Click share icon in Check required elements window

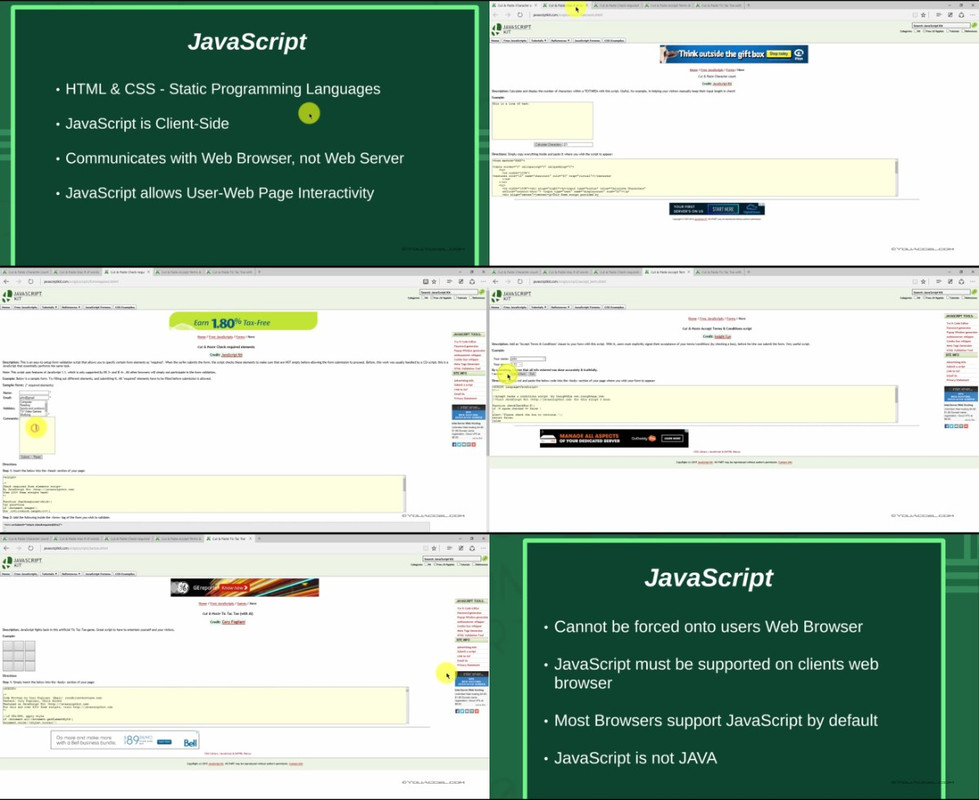472,282
